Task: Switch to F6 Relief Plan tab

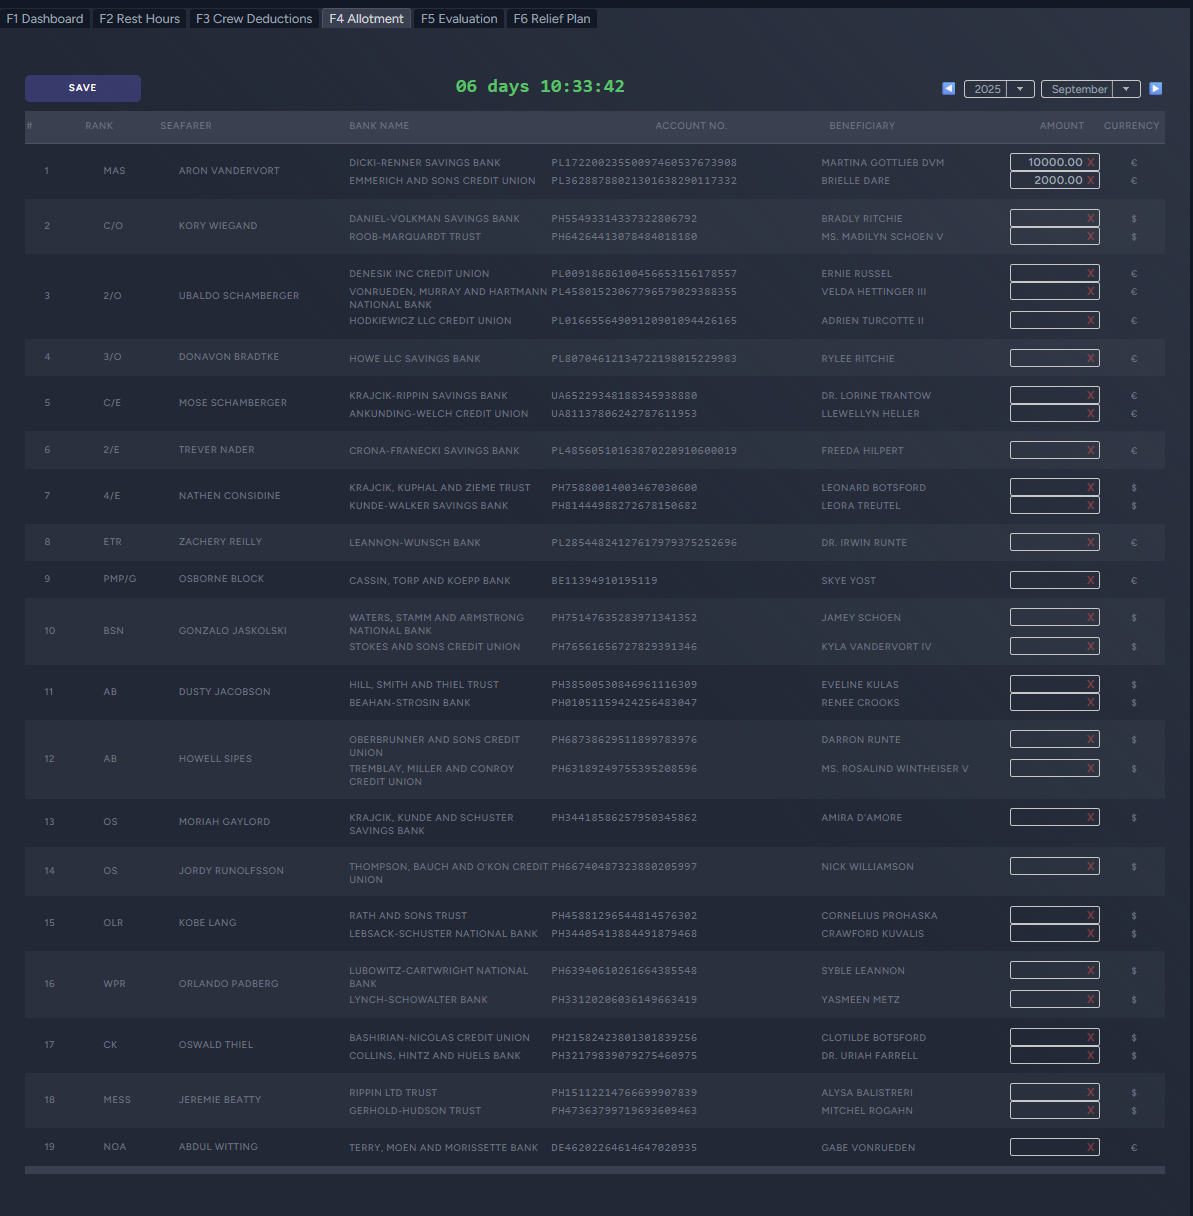Action: click(x=552, y=19)
